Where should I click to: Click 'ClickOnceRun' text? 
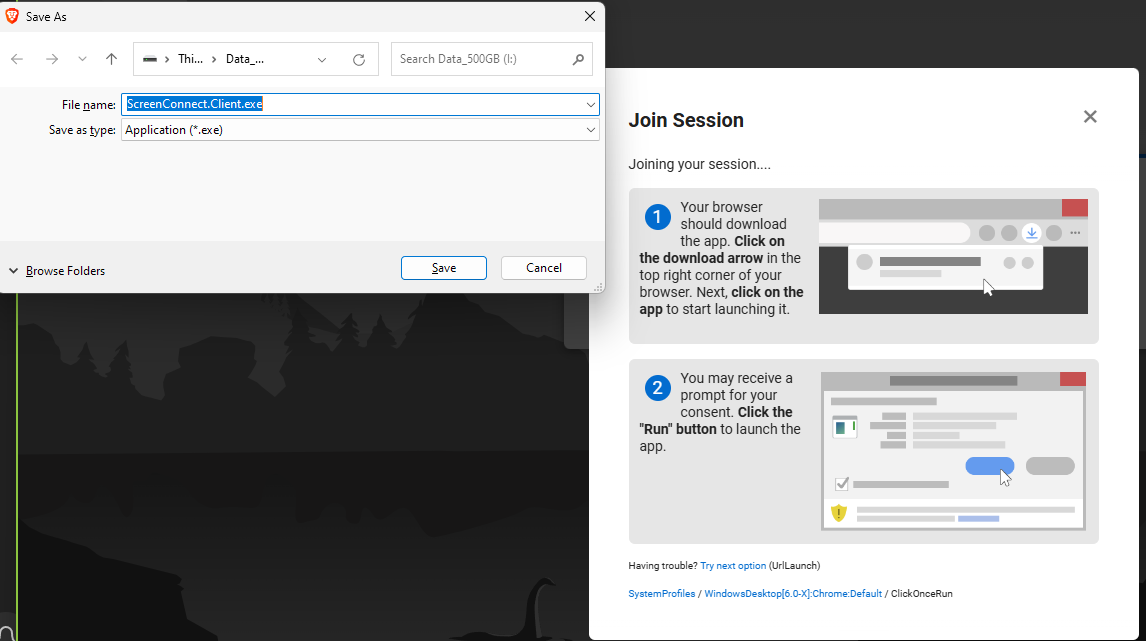tap(922, 593)
